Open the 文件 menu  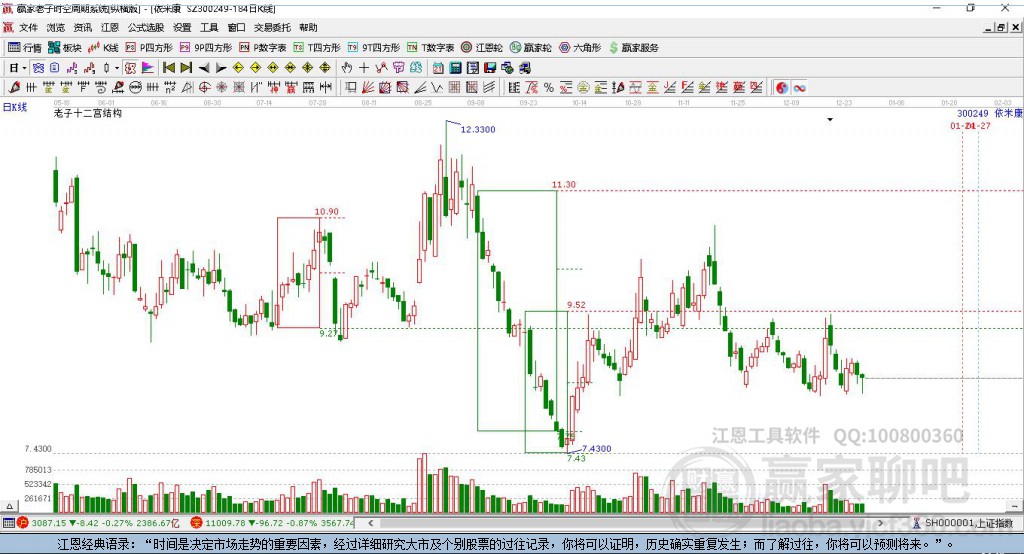pos(29,27)
